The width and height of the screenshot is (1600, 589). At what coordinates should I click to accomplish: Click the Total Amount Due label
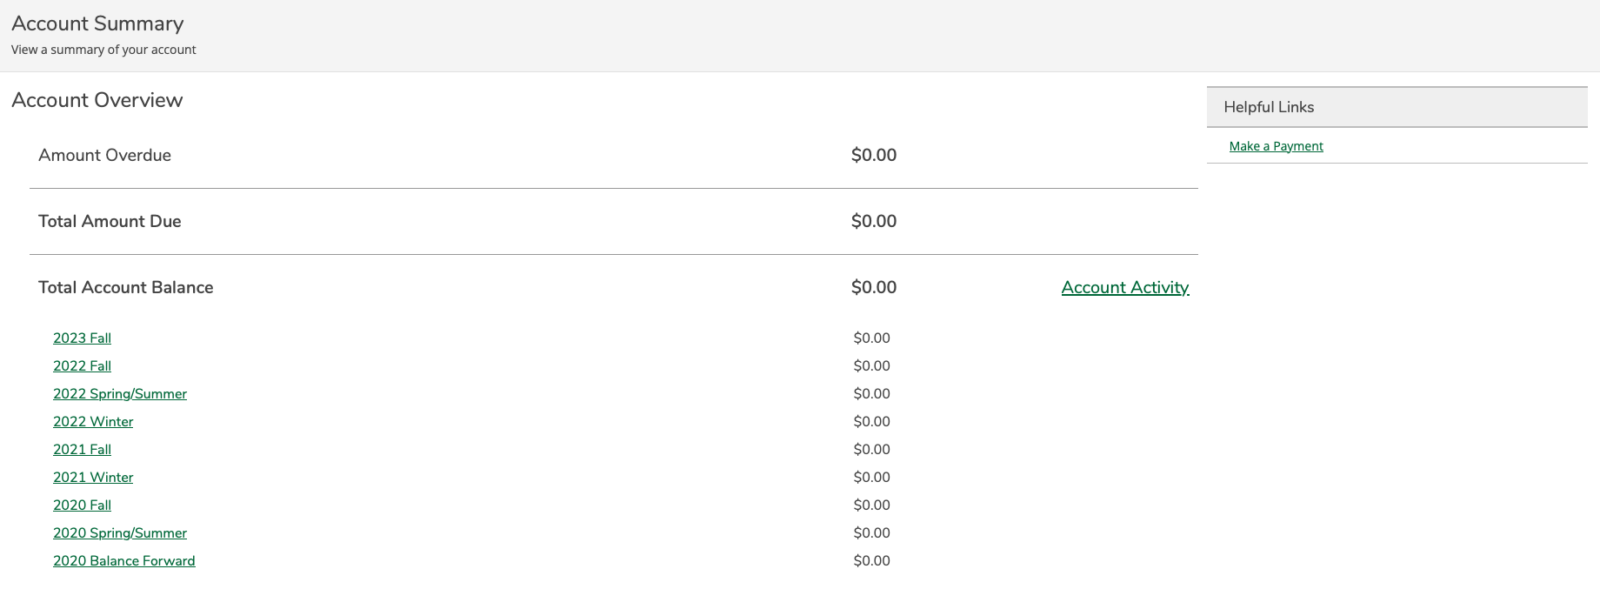pyautogui.click(x=110, y=221)
